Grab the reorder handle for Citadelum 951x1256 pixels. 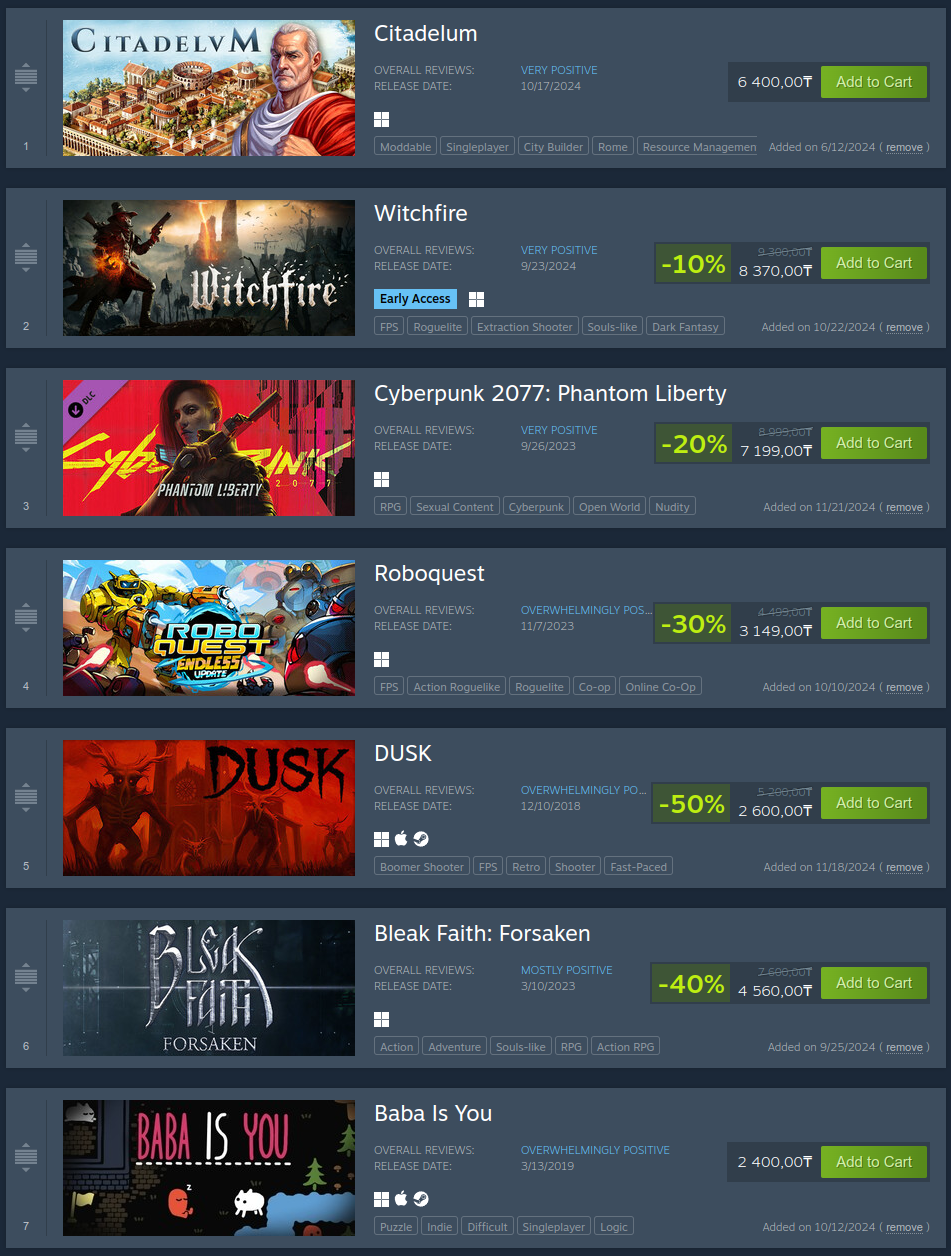pos(26,77)
